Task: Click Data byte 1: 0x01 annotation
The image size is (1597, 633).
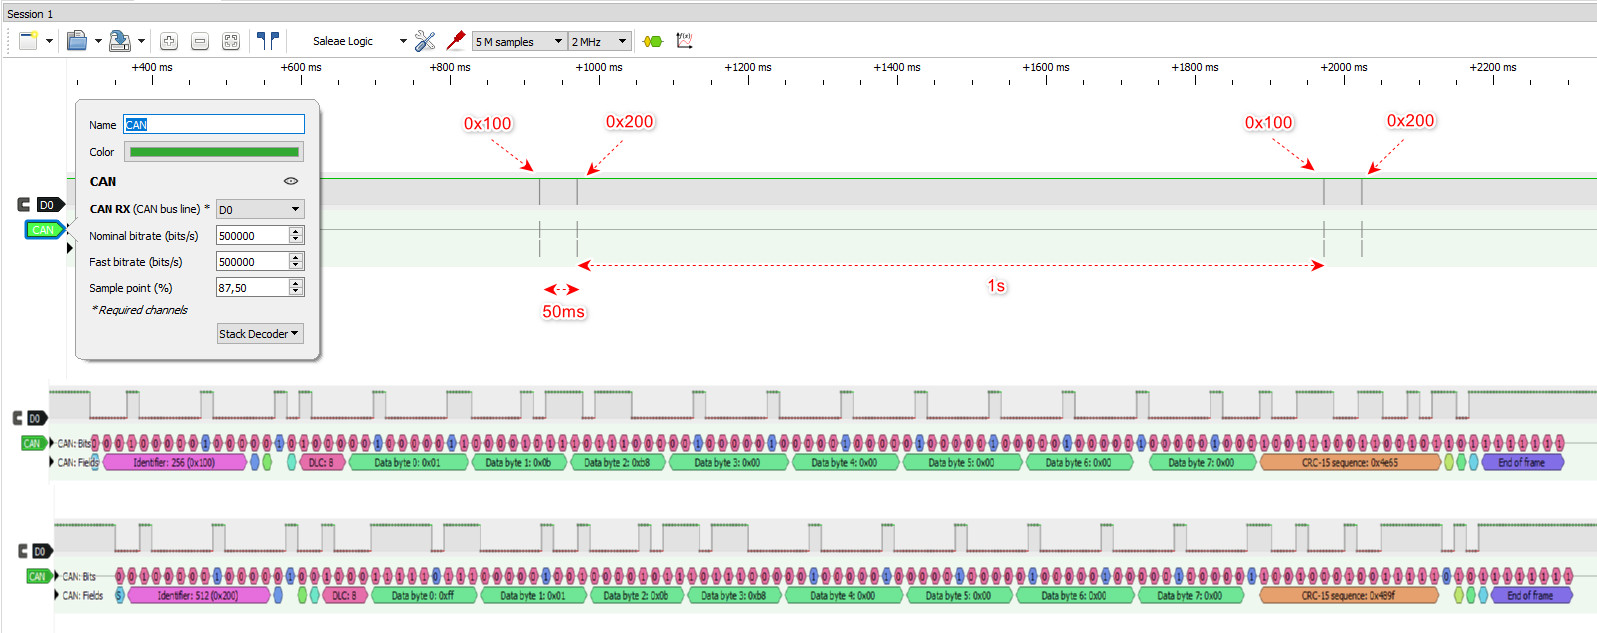Action: pos(533,595)
